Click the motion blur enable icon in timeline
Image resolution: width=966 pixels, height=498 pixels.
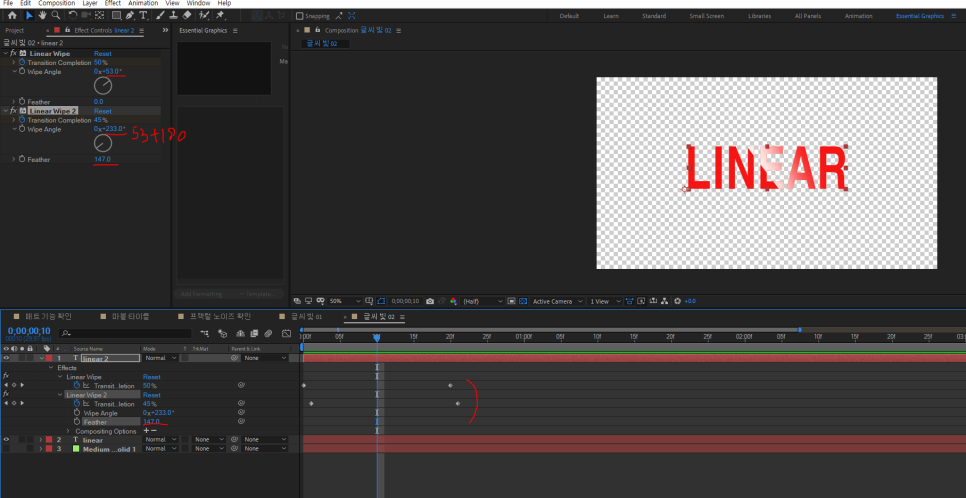[268, 333]
